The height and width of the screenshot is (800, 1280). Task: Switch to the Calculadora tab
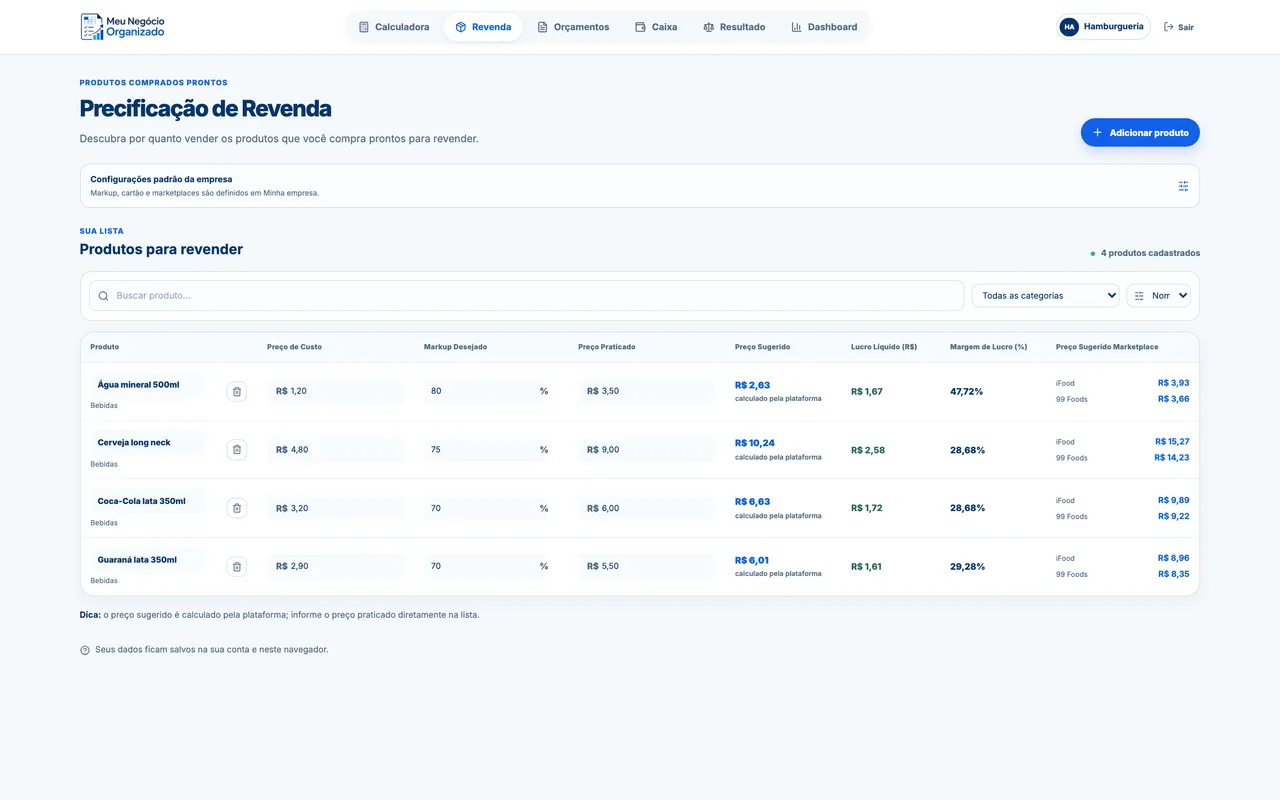(394, 27)
